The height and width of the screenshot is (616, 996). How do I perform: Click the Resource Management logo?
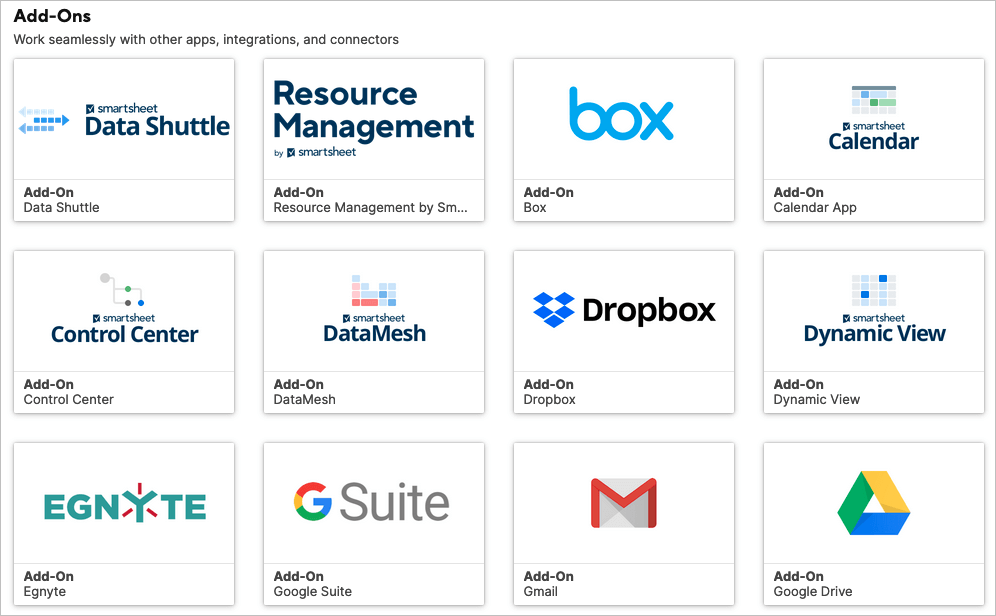374,119
